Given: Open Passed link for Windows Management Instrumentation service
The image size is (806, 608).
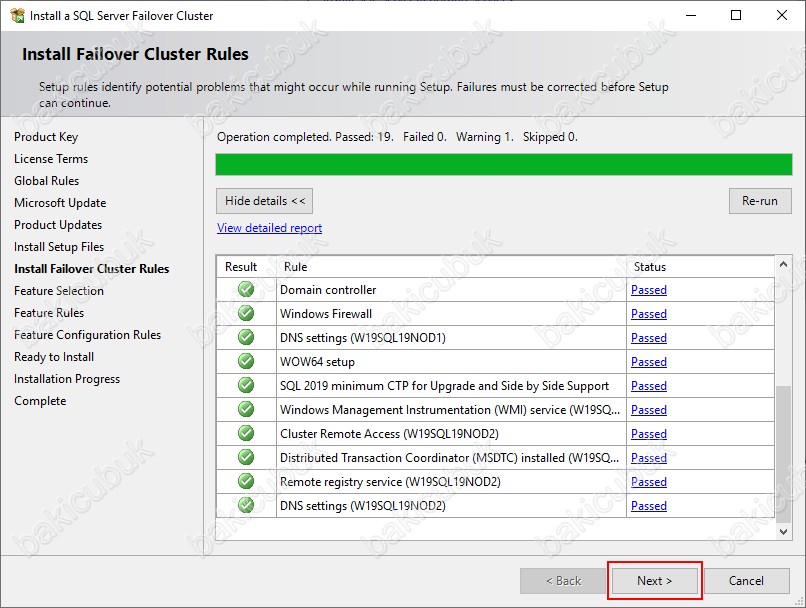Looking at the screenshot, I should pos(649,410).
